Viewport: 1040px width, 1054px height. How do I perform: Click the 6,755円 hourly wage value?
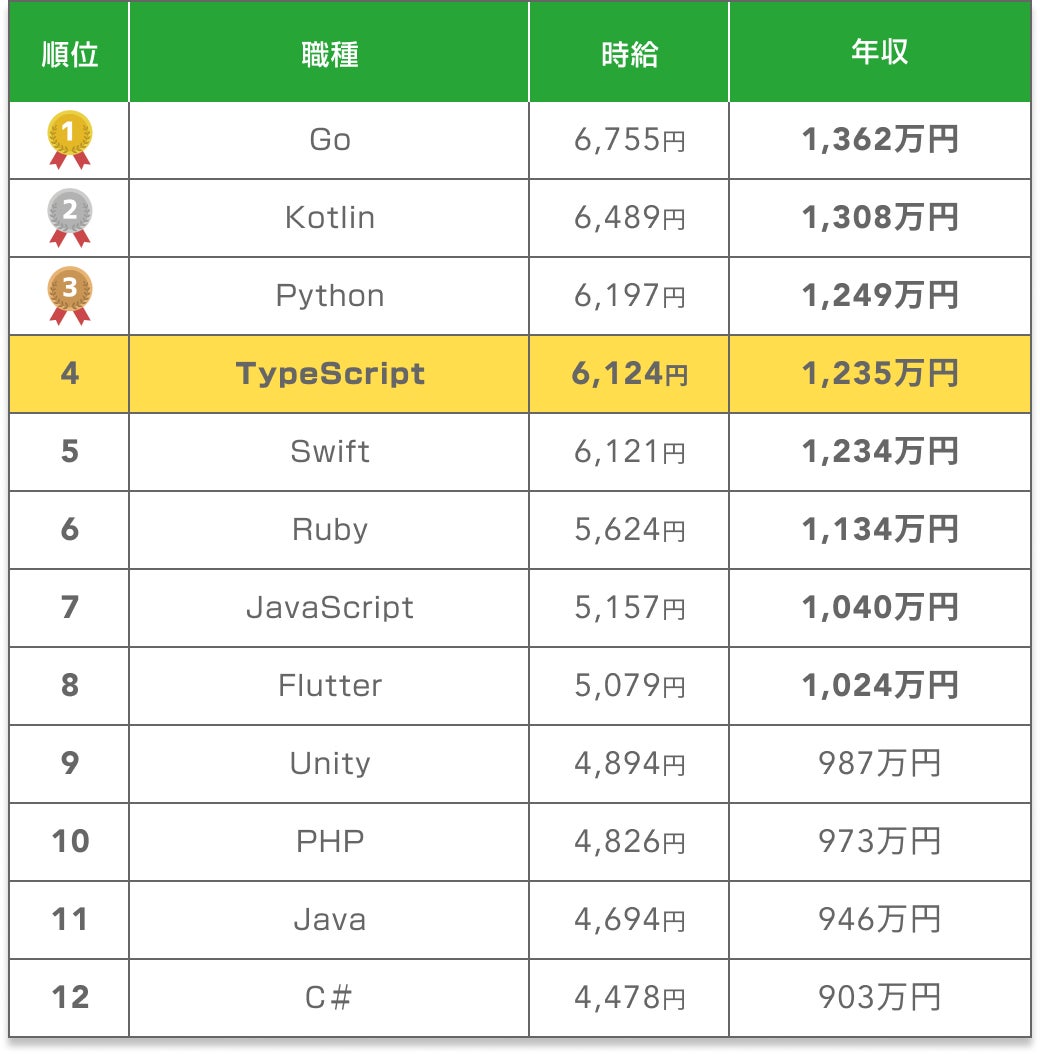629,140
